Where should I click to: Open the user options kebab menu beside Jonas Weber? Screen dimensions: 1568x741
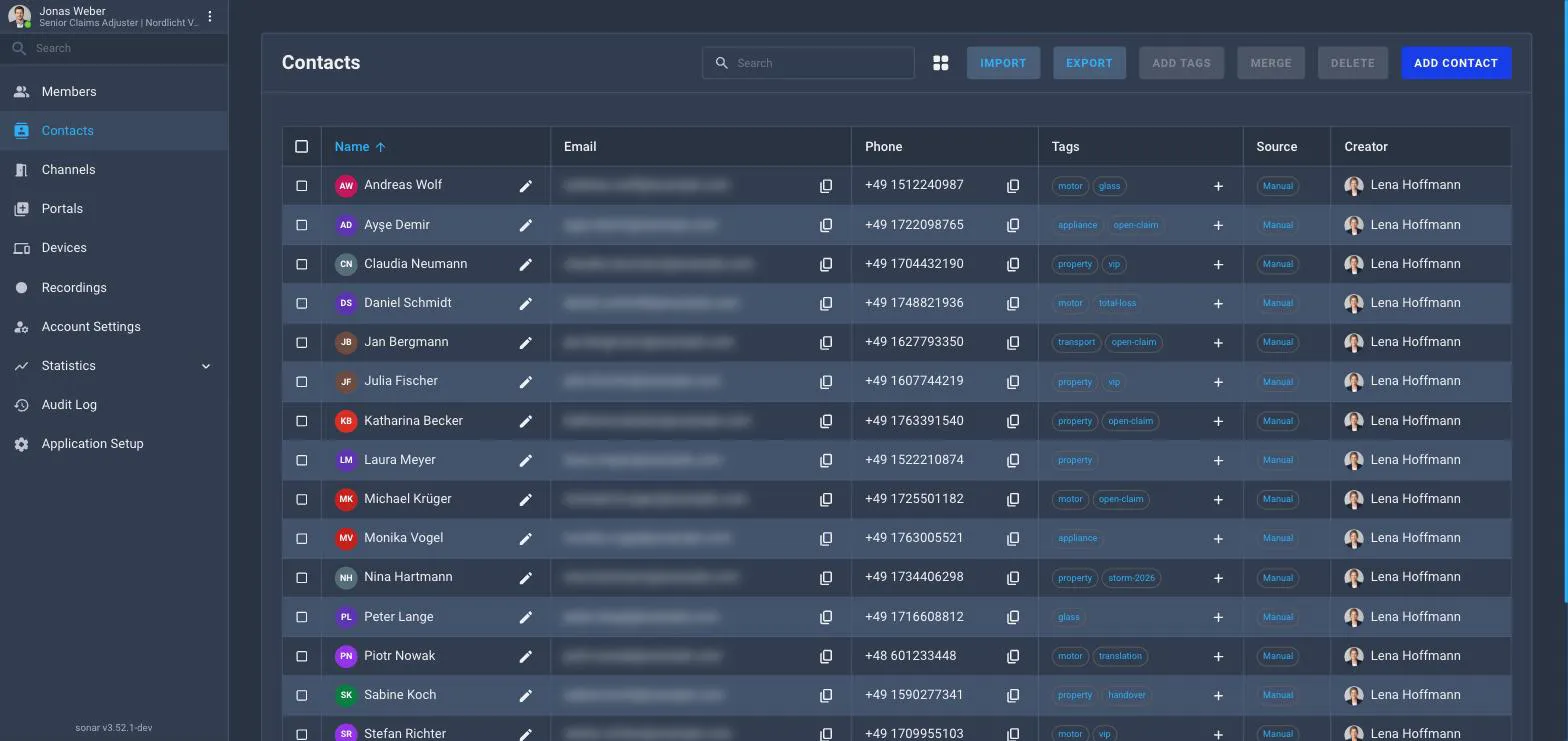[210, 16]
